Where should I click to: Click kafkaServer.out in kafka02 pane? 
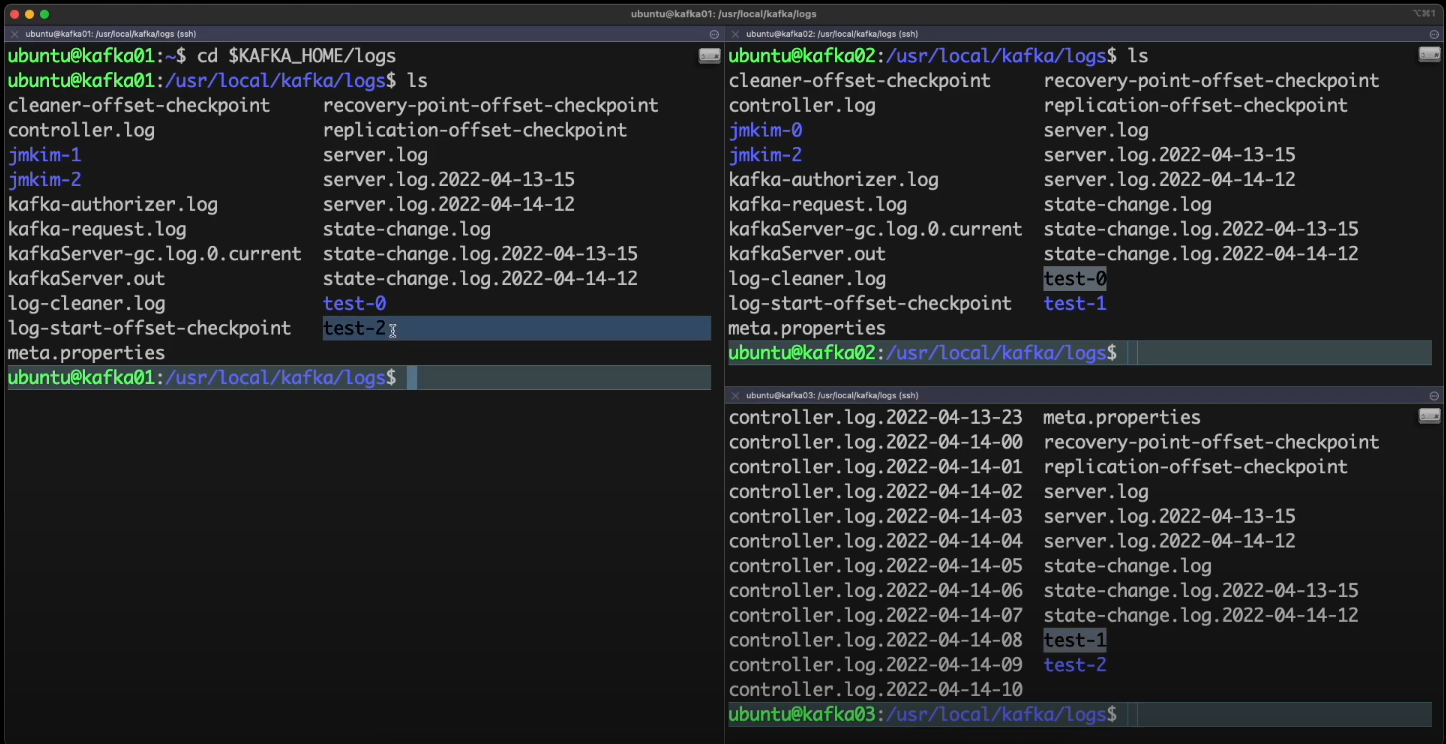click(x=807, y=254)
